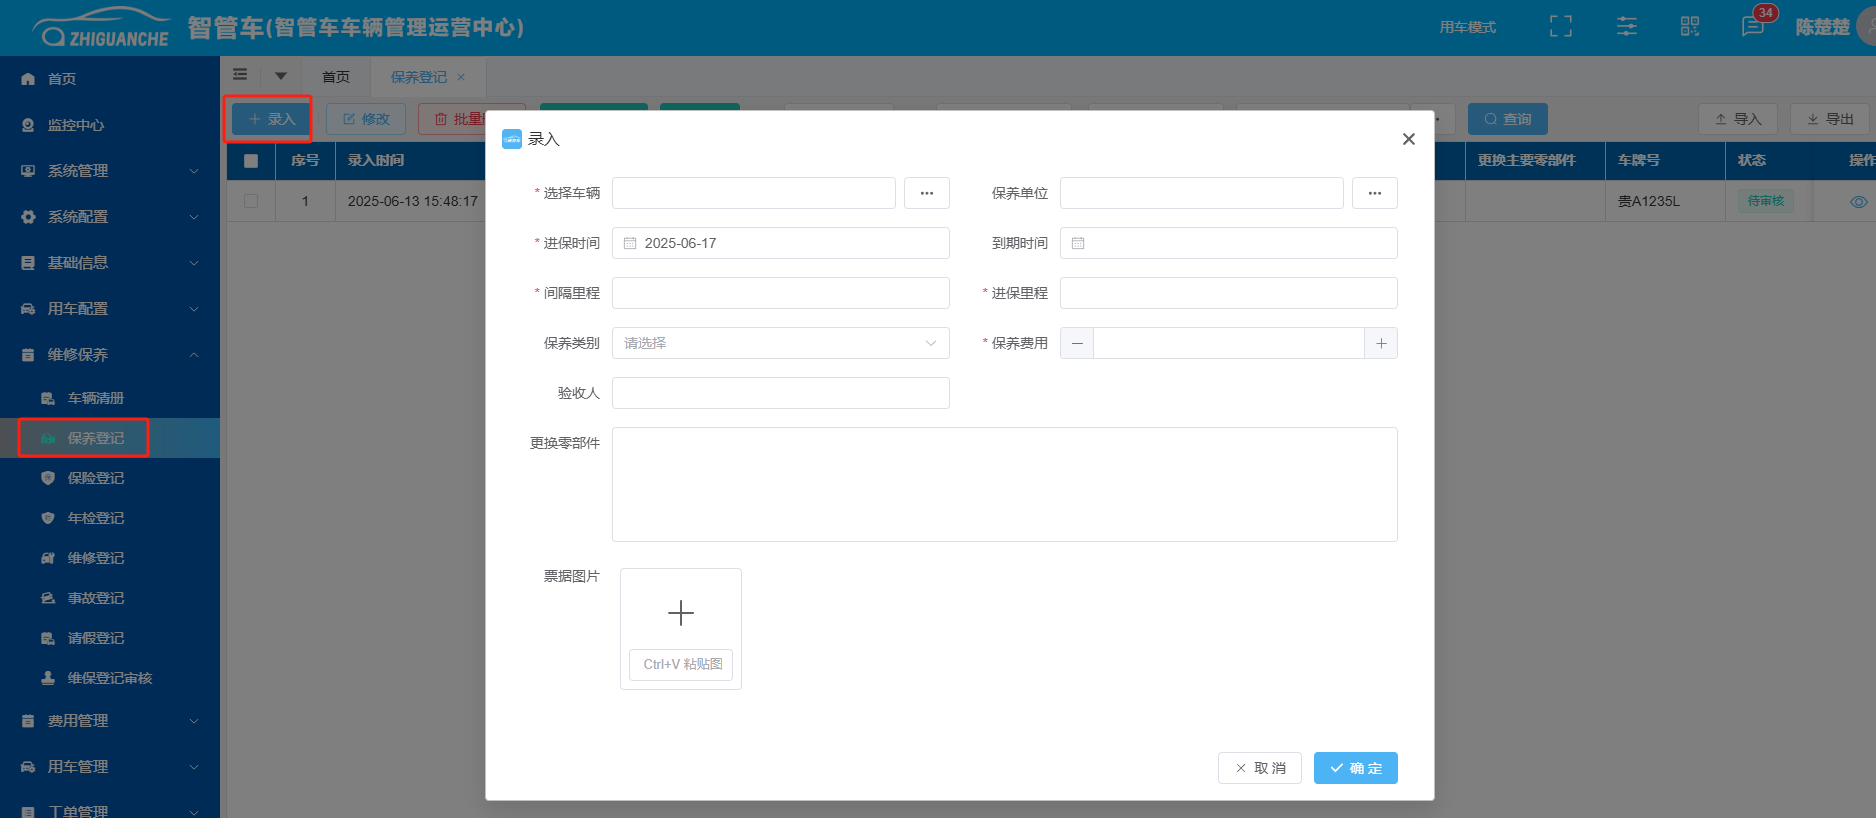This screenshot has width=1876, height=818.
Task: Select 保险登记 in the sidebar
Action: tap(96, 478)
